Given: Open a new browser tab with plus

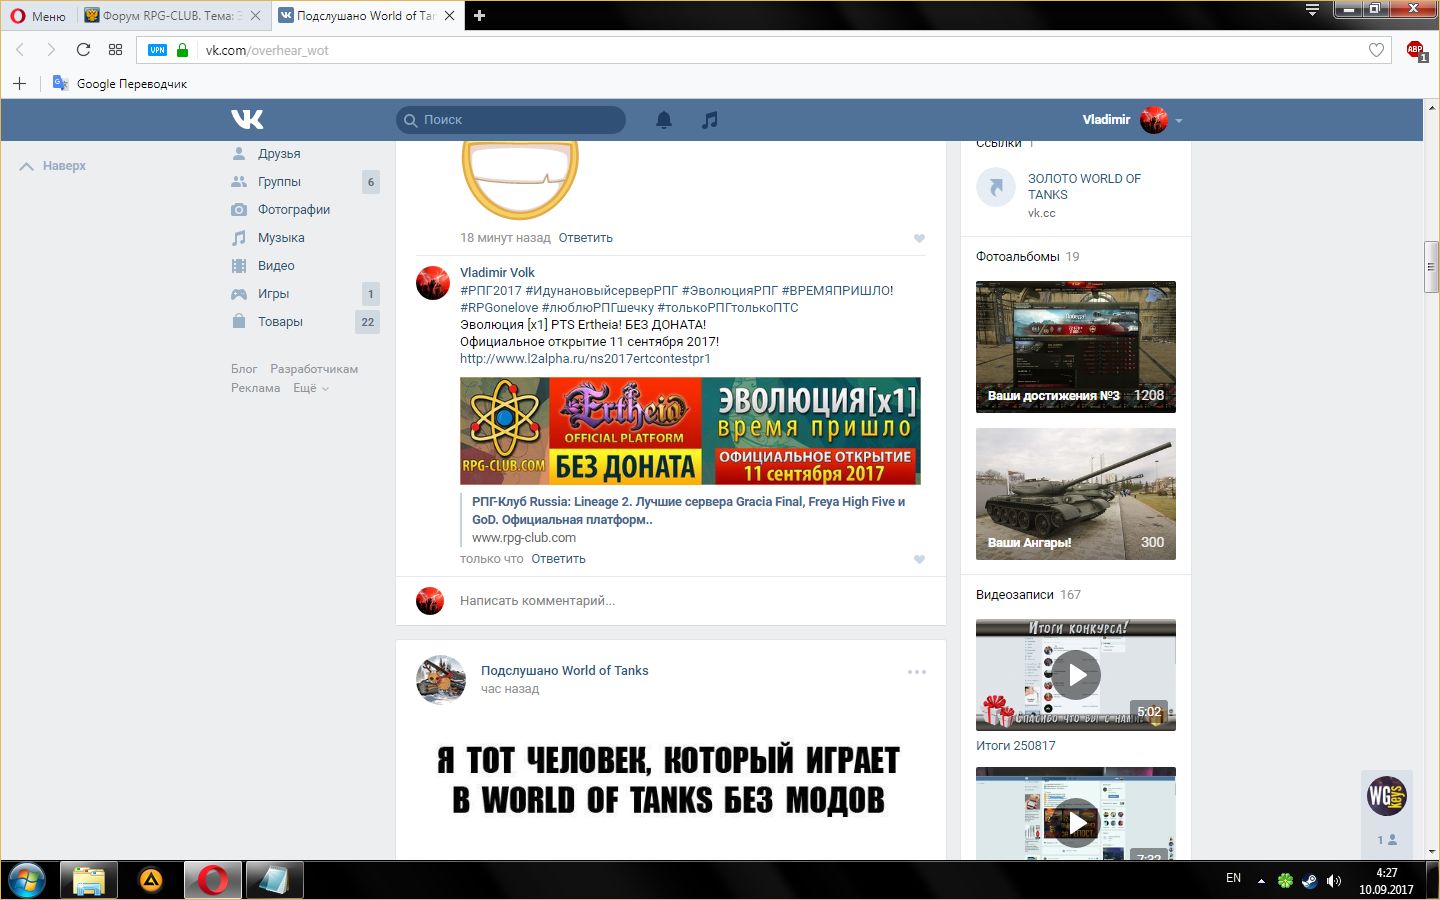Looking at the screenshot, I should pyautogui.click(x=479, y=16).
